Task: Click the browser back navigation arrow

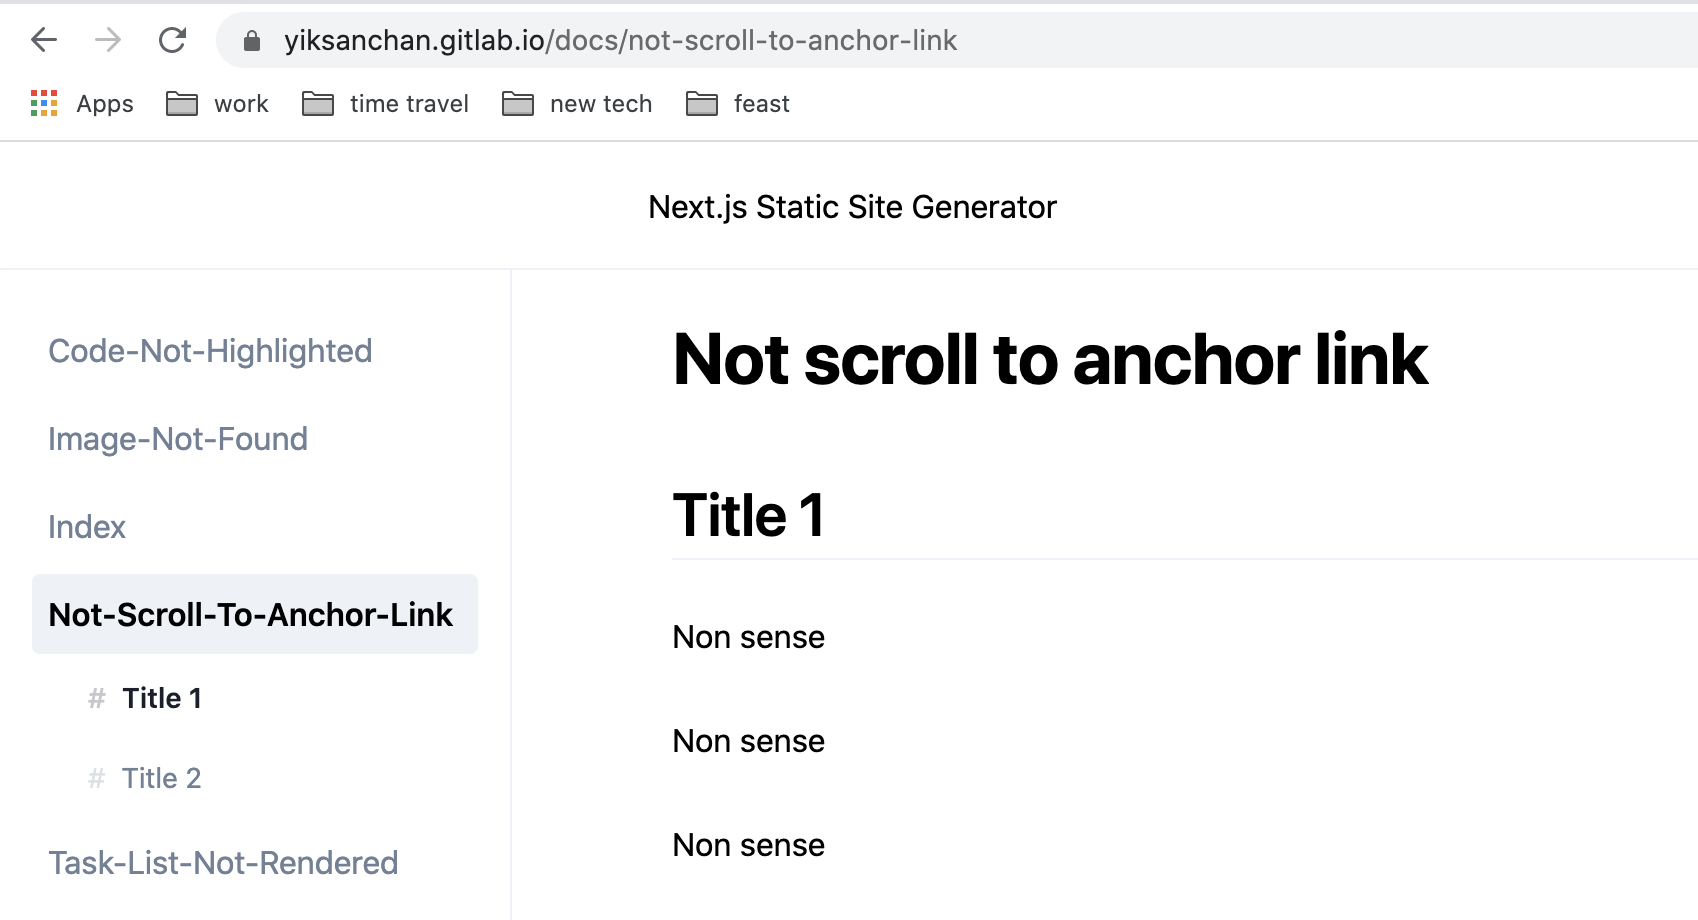Action: 42,39
